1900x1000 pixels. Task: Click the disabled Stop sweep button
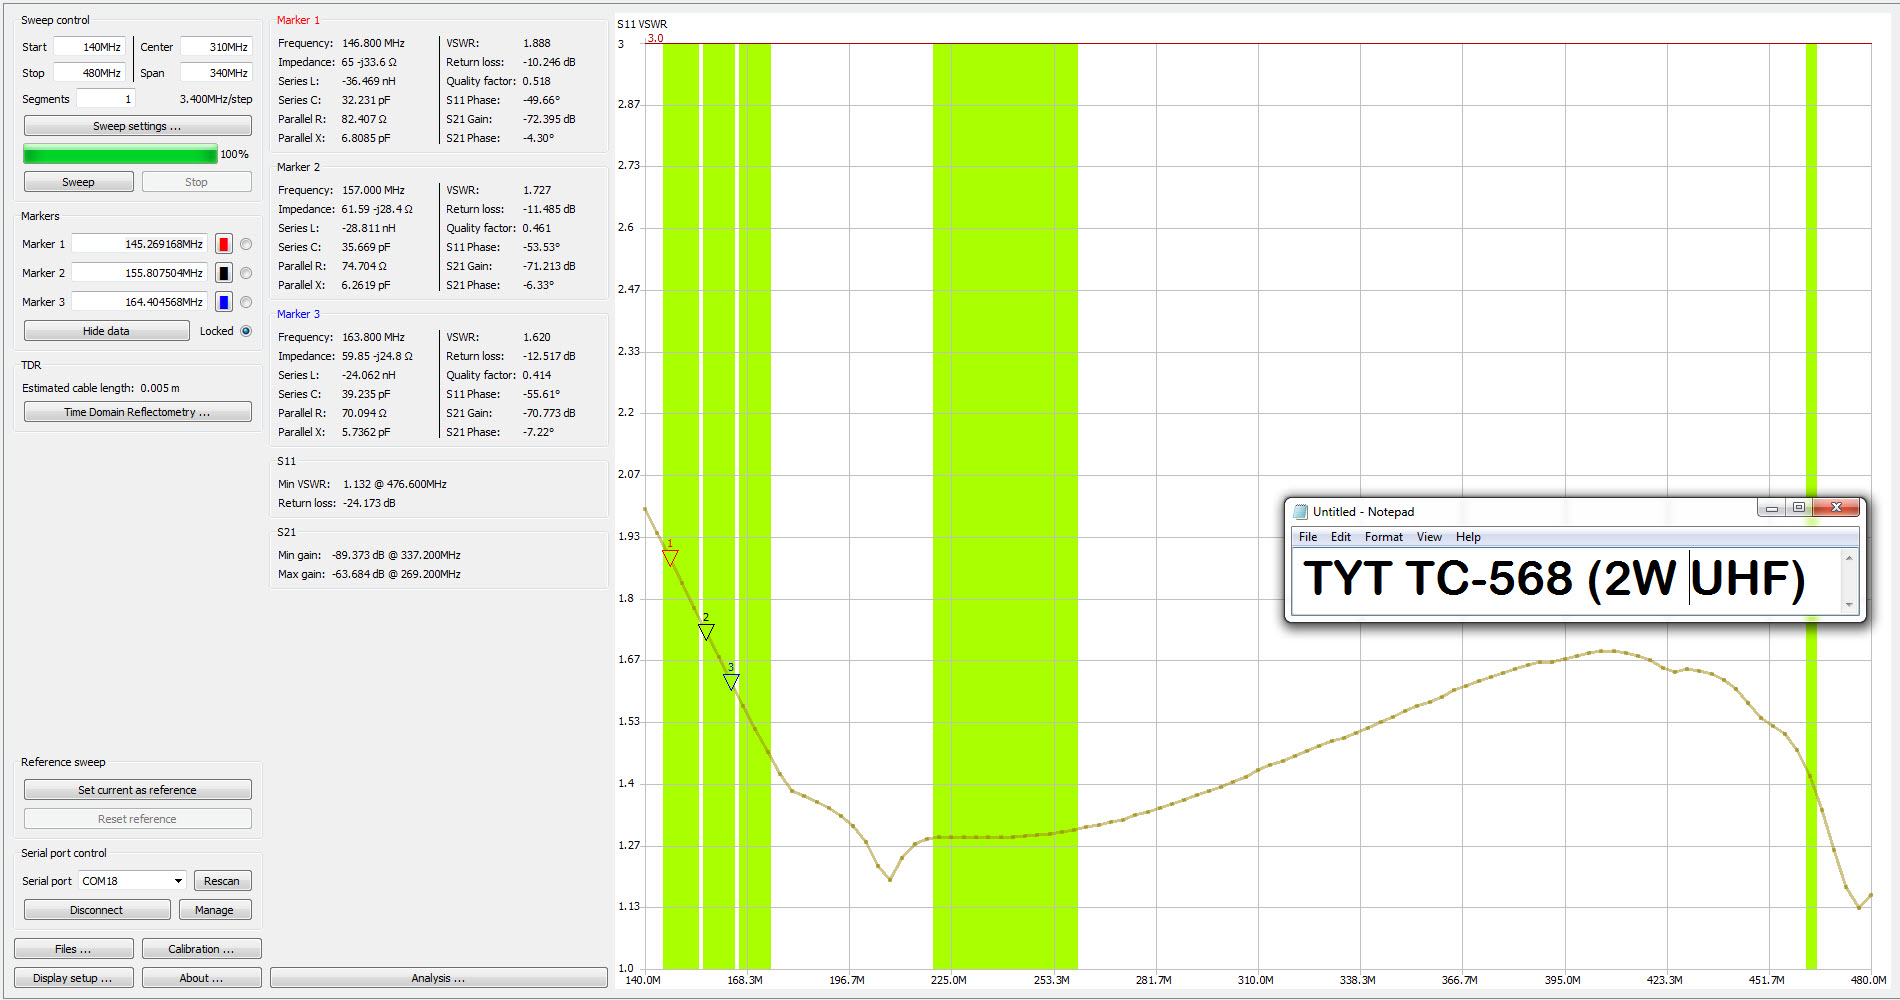point(196,182)
